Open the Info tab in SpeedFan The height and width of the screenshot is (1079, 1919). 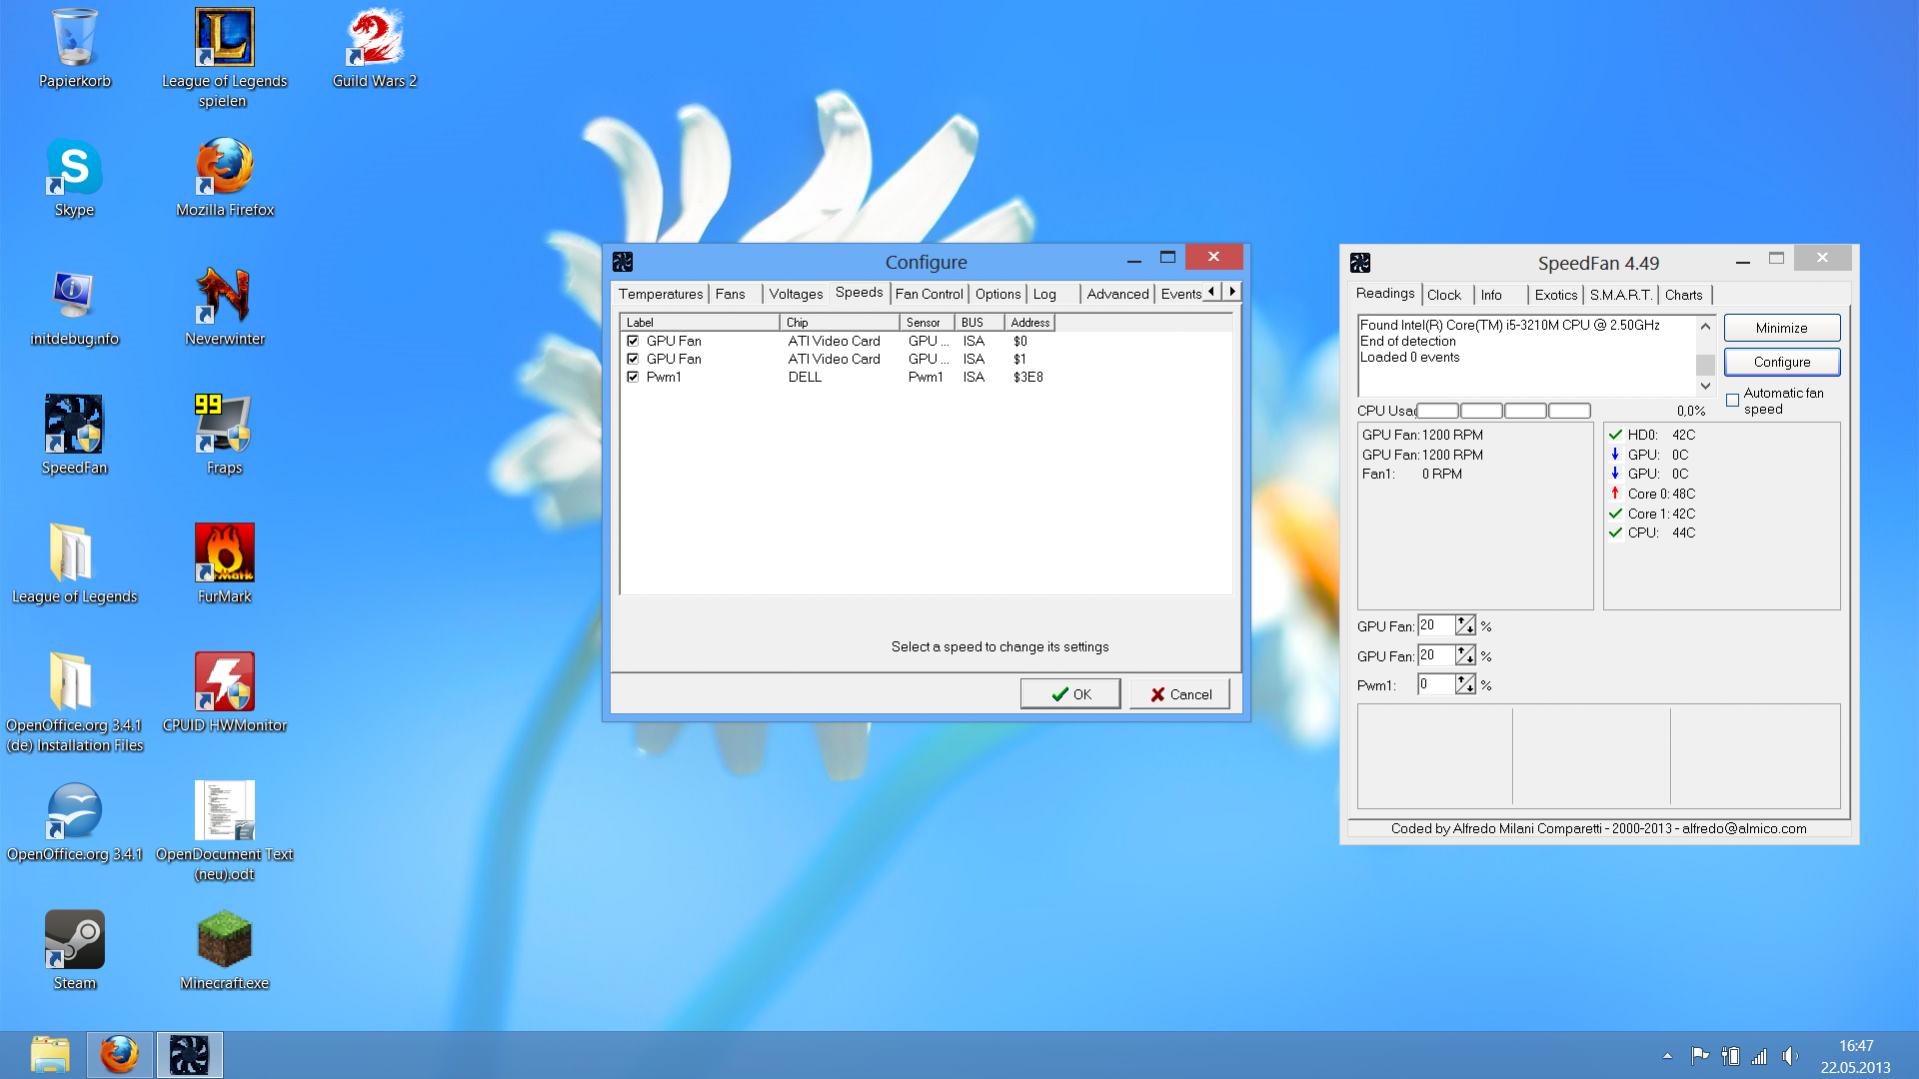(1491, 295)
